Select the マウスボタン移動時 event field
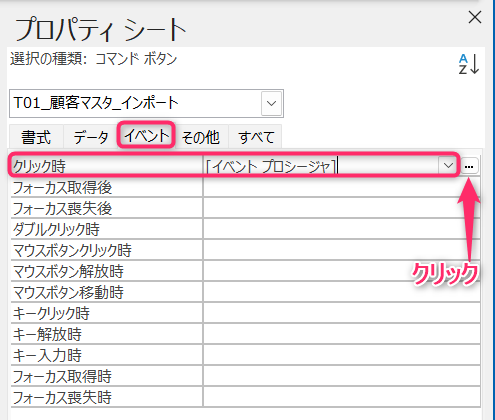This screenshot has width=495, height=420. pyautogui.click(x=342, y=292)
